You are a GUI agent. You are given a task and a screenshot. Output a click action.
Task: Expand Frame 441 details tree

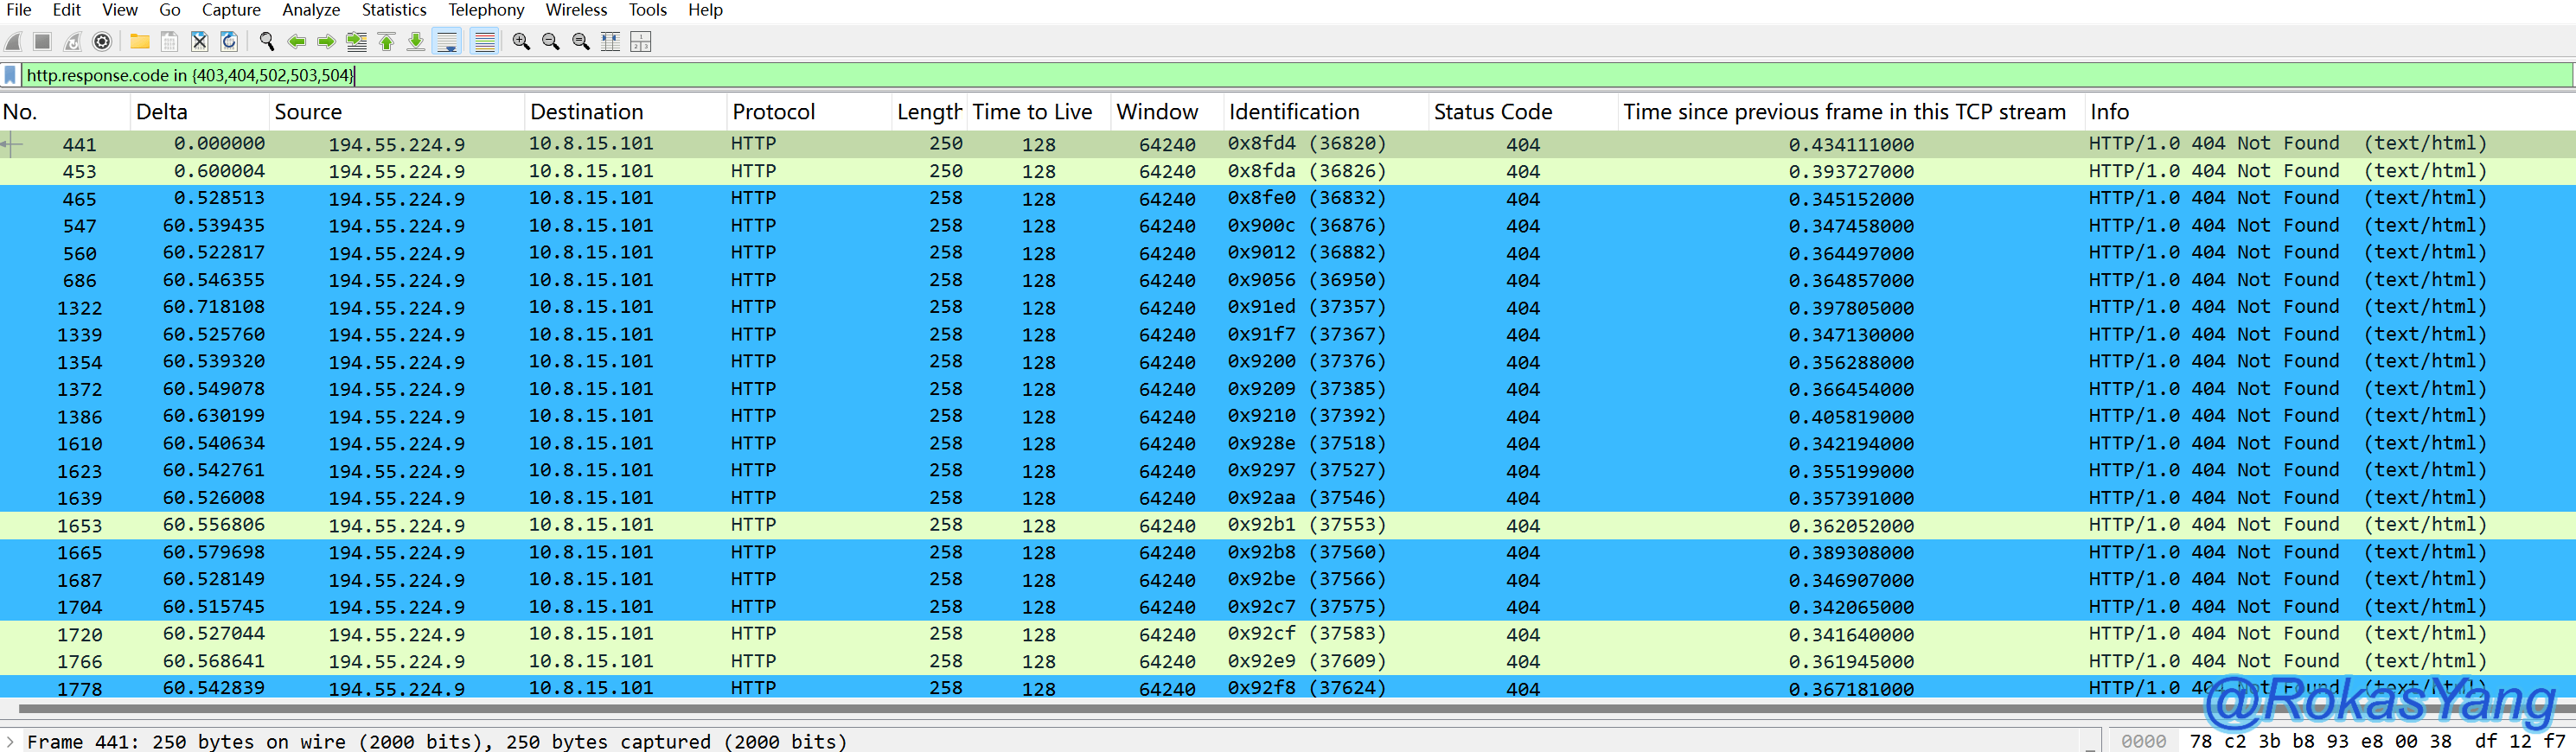(10, 741)
